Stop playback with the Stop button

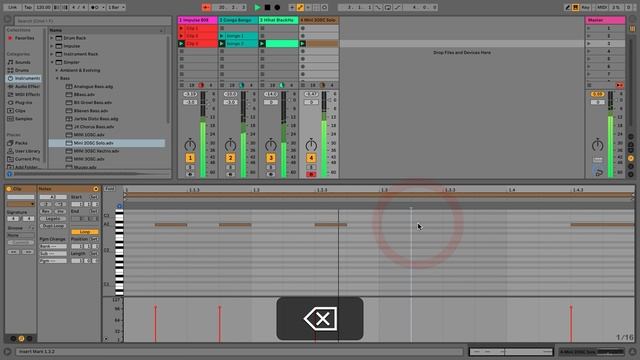267,7
